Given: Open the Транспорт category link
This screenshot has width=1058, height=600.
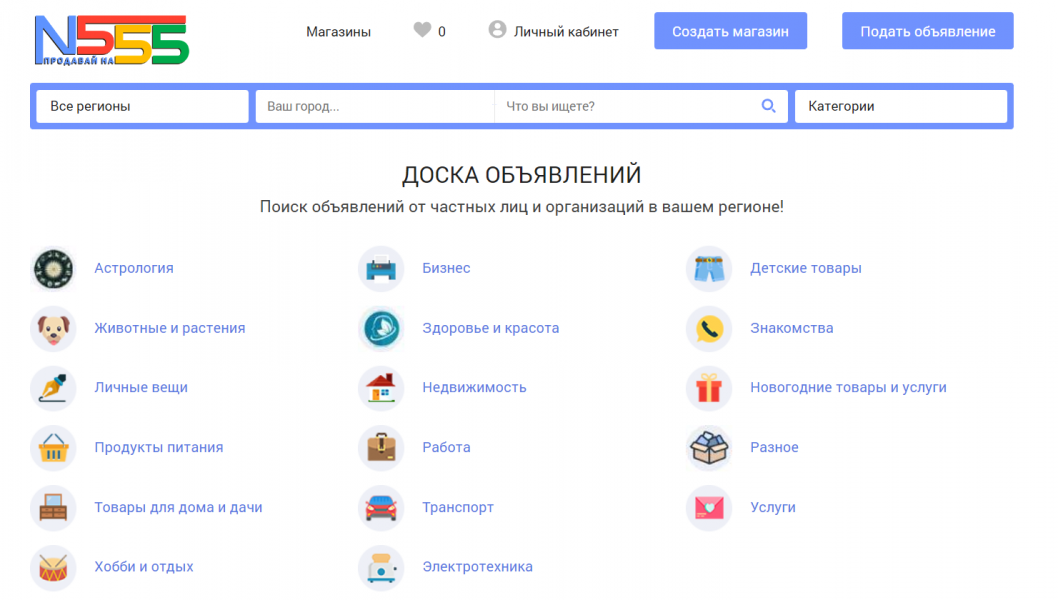Looking at the screenshot, I should (x=458, y=508).
